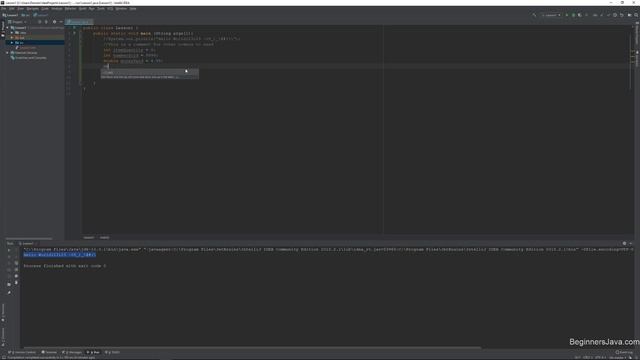This screenshot has height=360, width=640.
Task: Click the Debug bug icon in toolbar
Action: (x=573, y=15)
